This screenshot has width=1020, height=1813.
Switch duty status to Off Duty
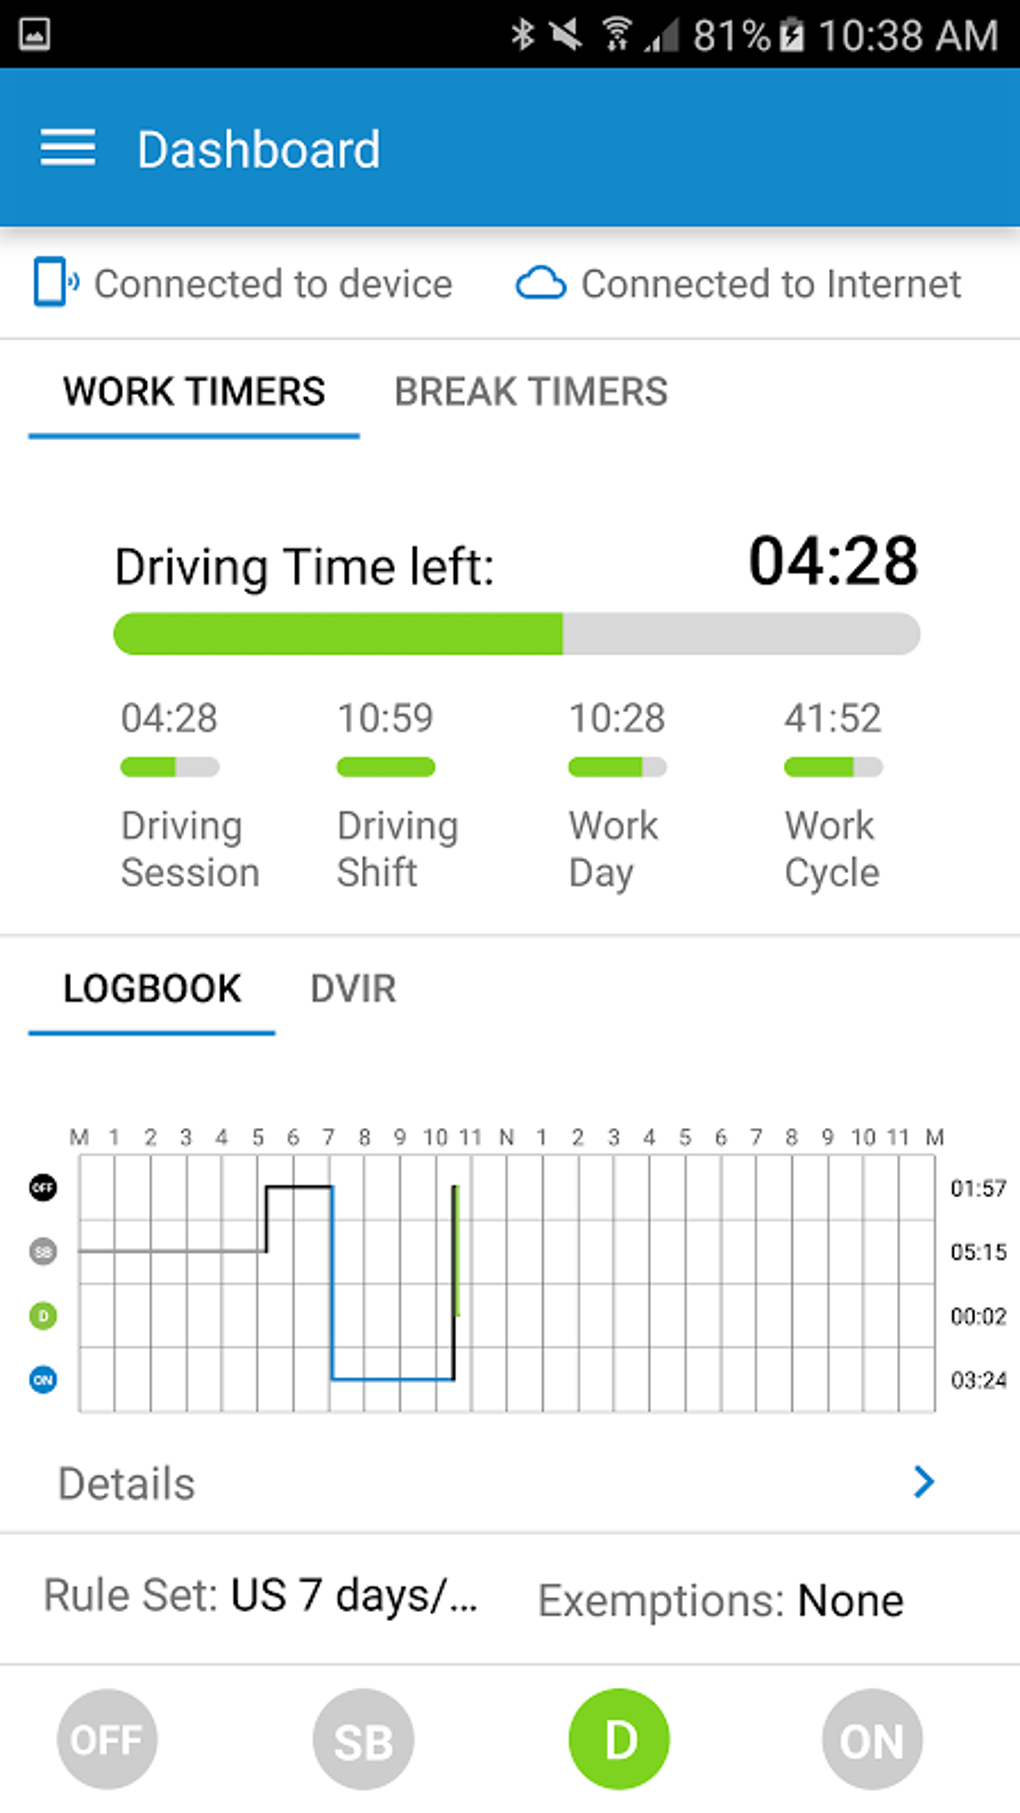pyautogui.click(x=107, y=1739)
